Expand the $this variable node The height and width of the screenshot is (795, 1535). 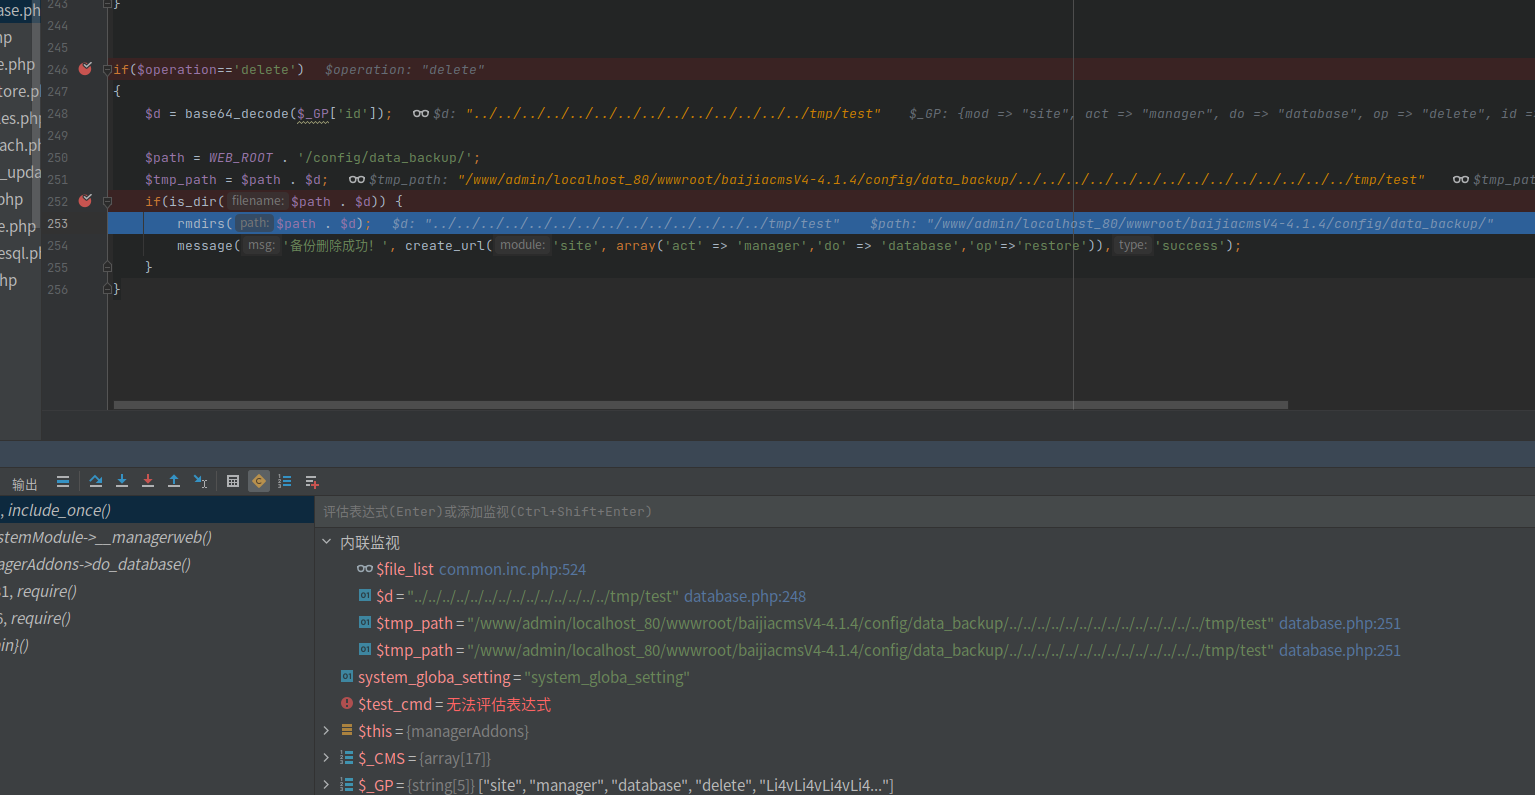[326, 731]
